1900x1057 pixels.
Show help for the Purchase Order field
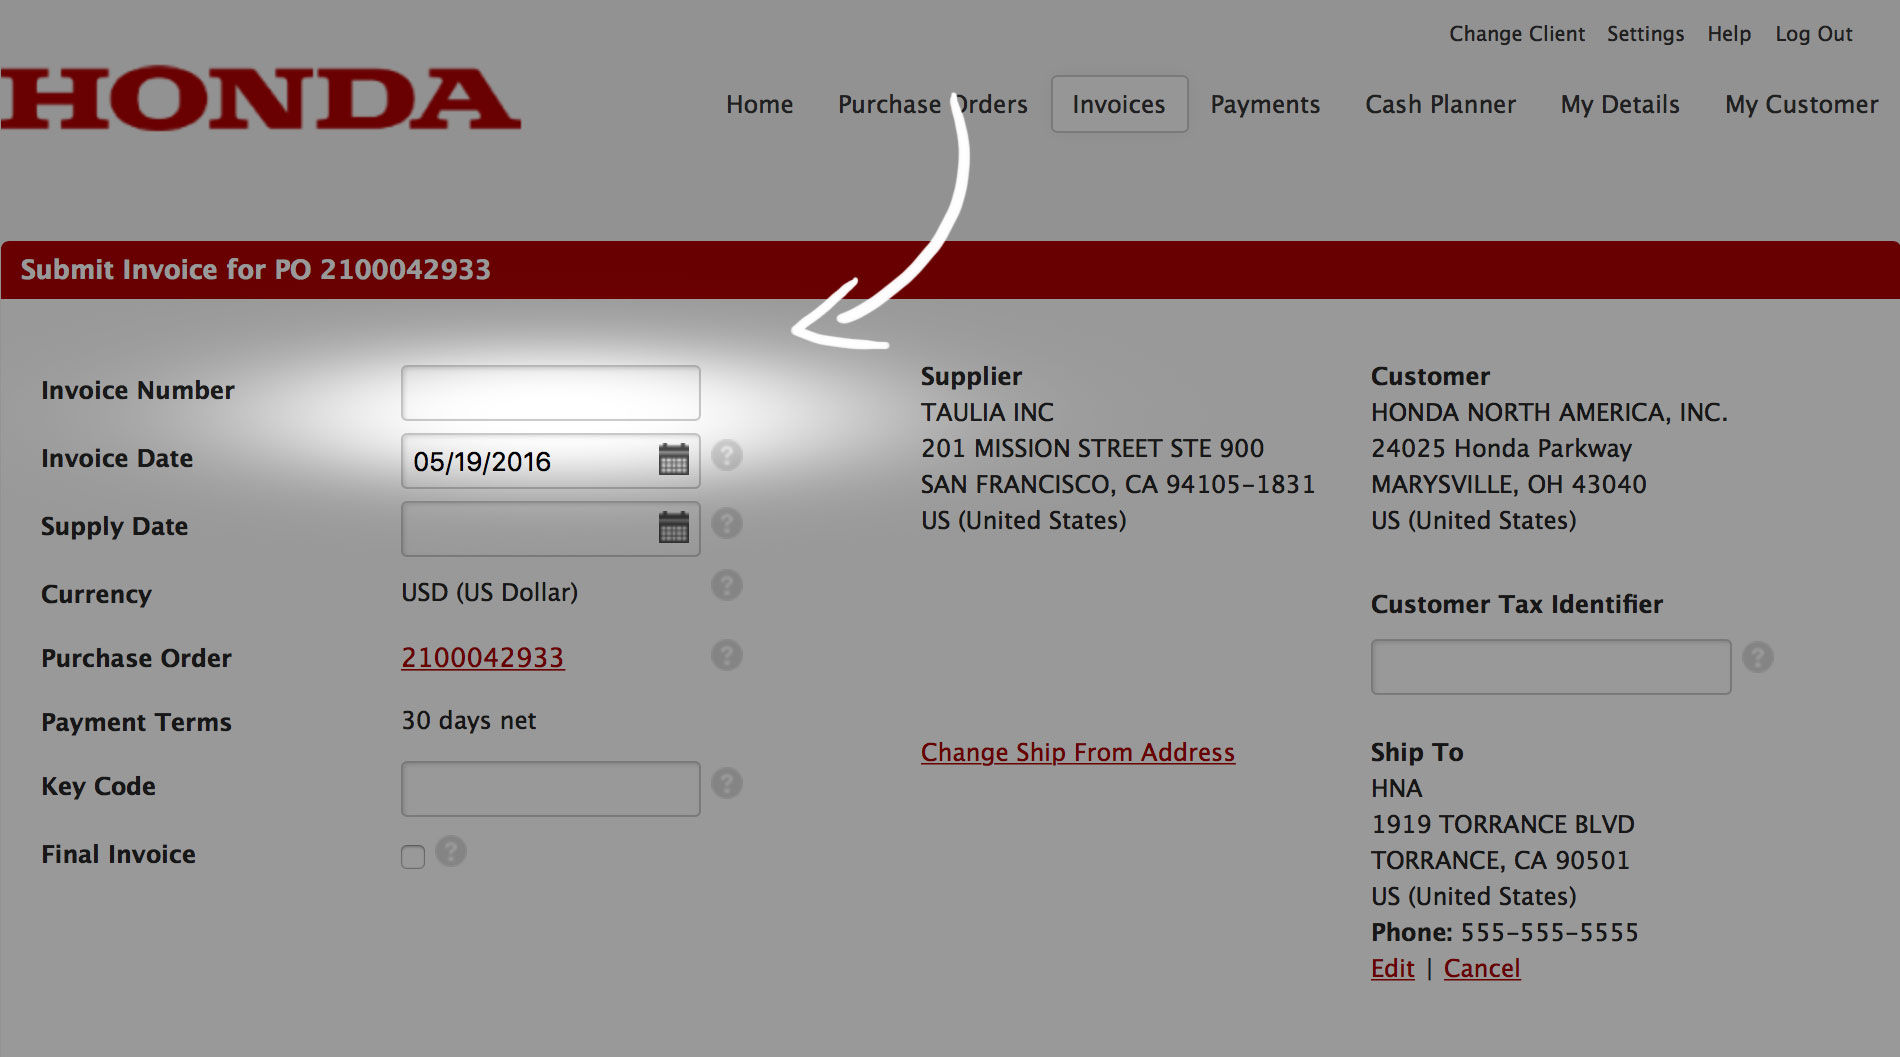pyautogui.click(x=727, y=655)
